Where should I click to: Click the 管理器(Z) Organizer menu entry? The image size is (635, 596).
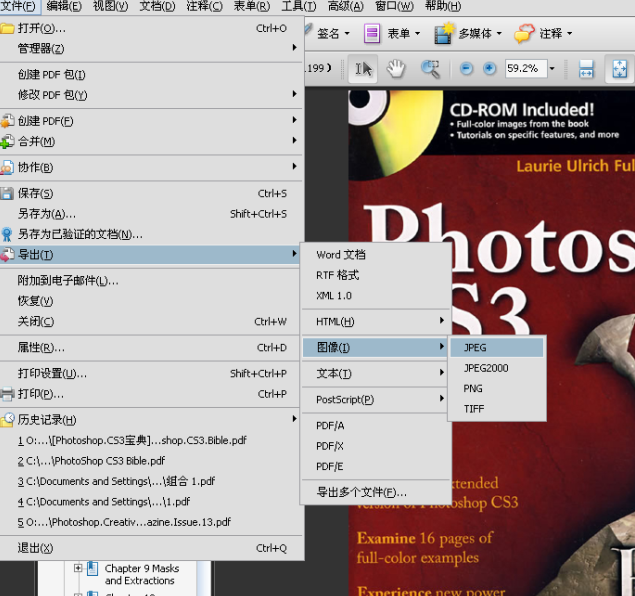[x=151, y=49]
